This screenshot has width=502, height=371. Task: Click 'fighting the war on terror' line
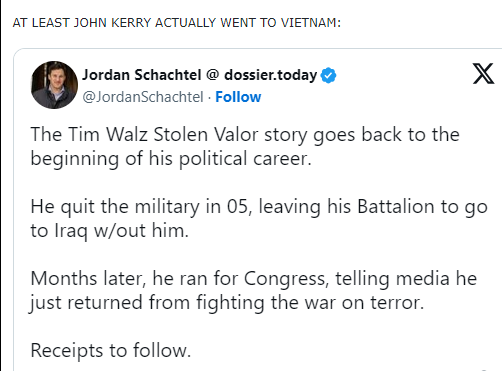coord(226,303)
